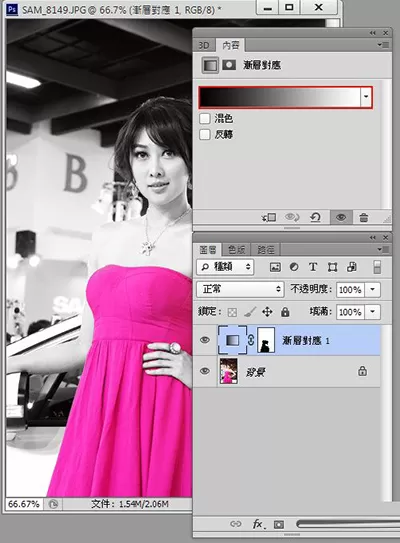Hide the 背景 layer eye
This screenshot has height=543, width=400.
(205, 371)
